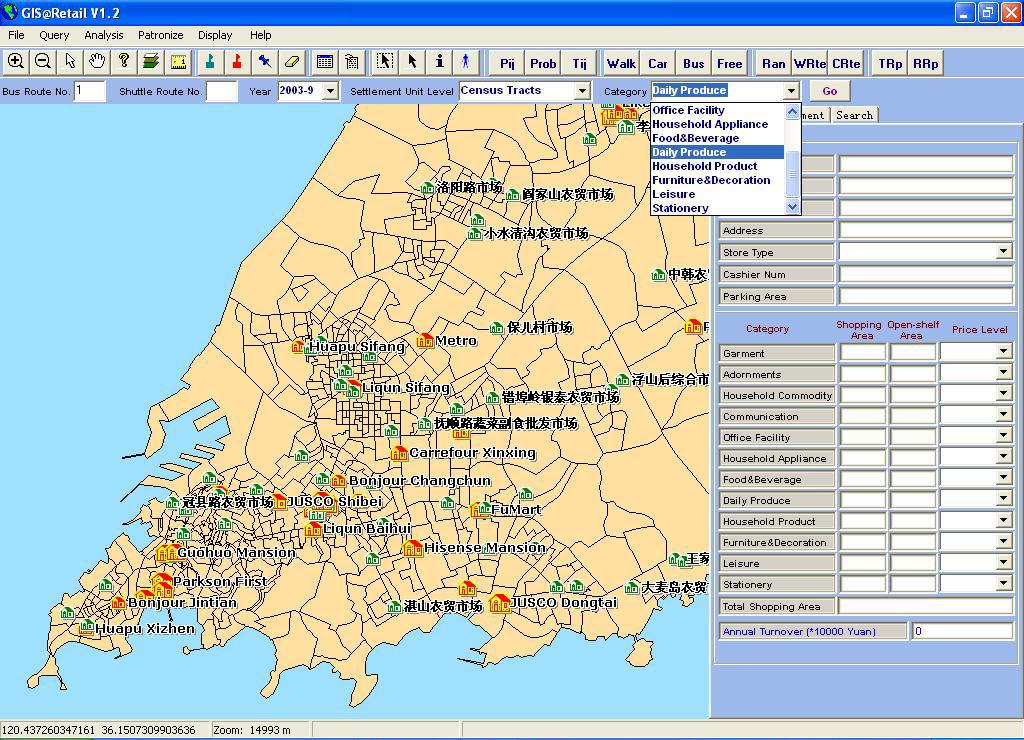The height and width of the screenshot is (740, 1024).
Task: Click the Bus Route No. input field
Action: point(89,91)
